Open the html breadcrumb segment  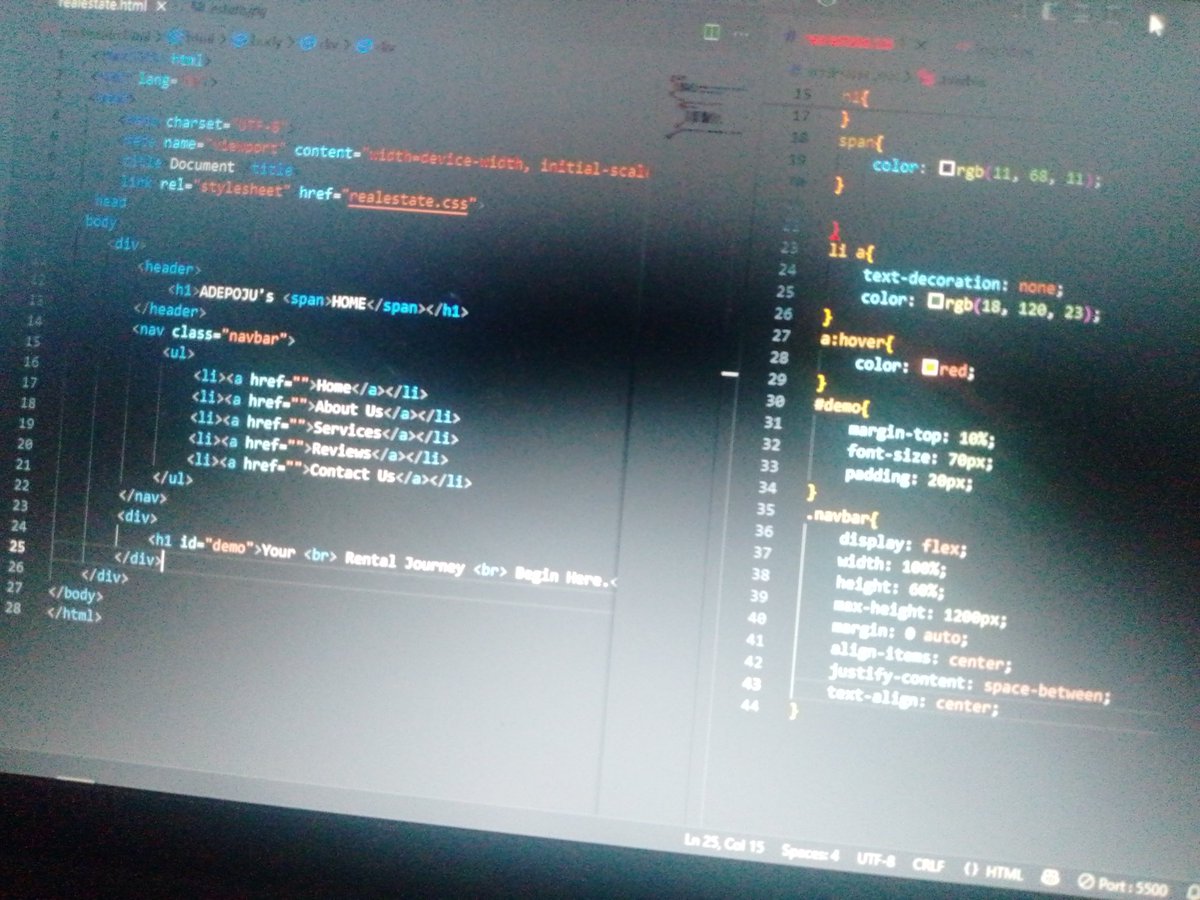click(x=194, y=37)
